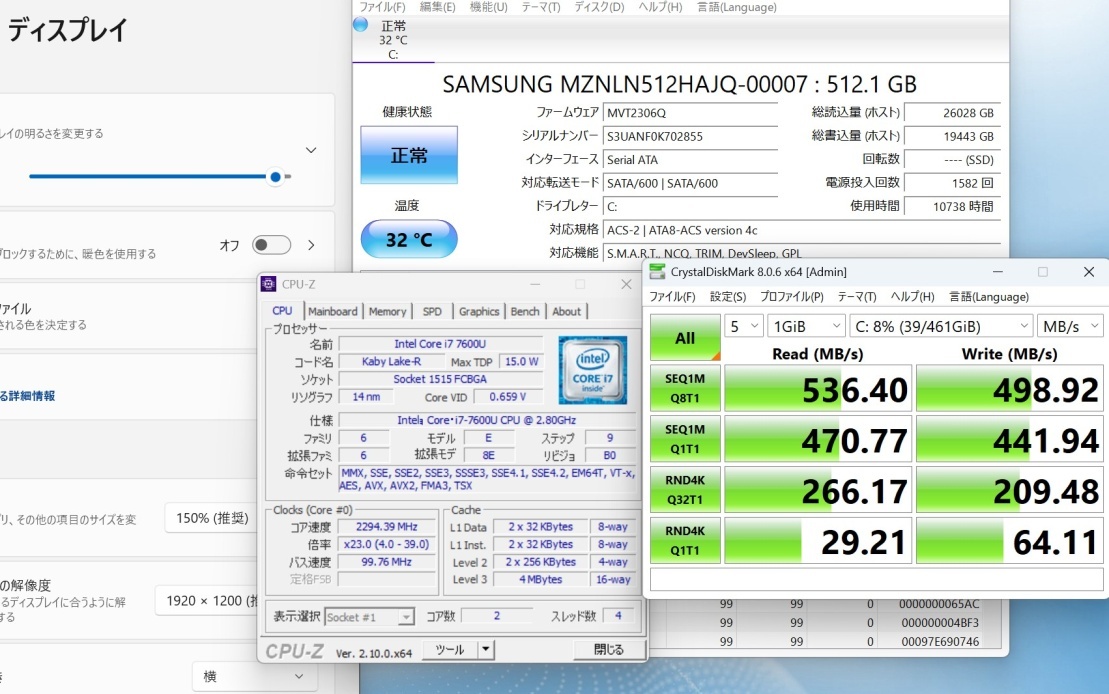Run the RND4K Q1T1 test button

point(685,540)
